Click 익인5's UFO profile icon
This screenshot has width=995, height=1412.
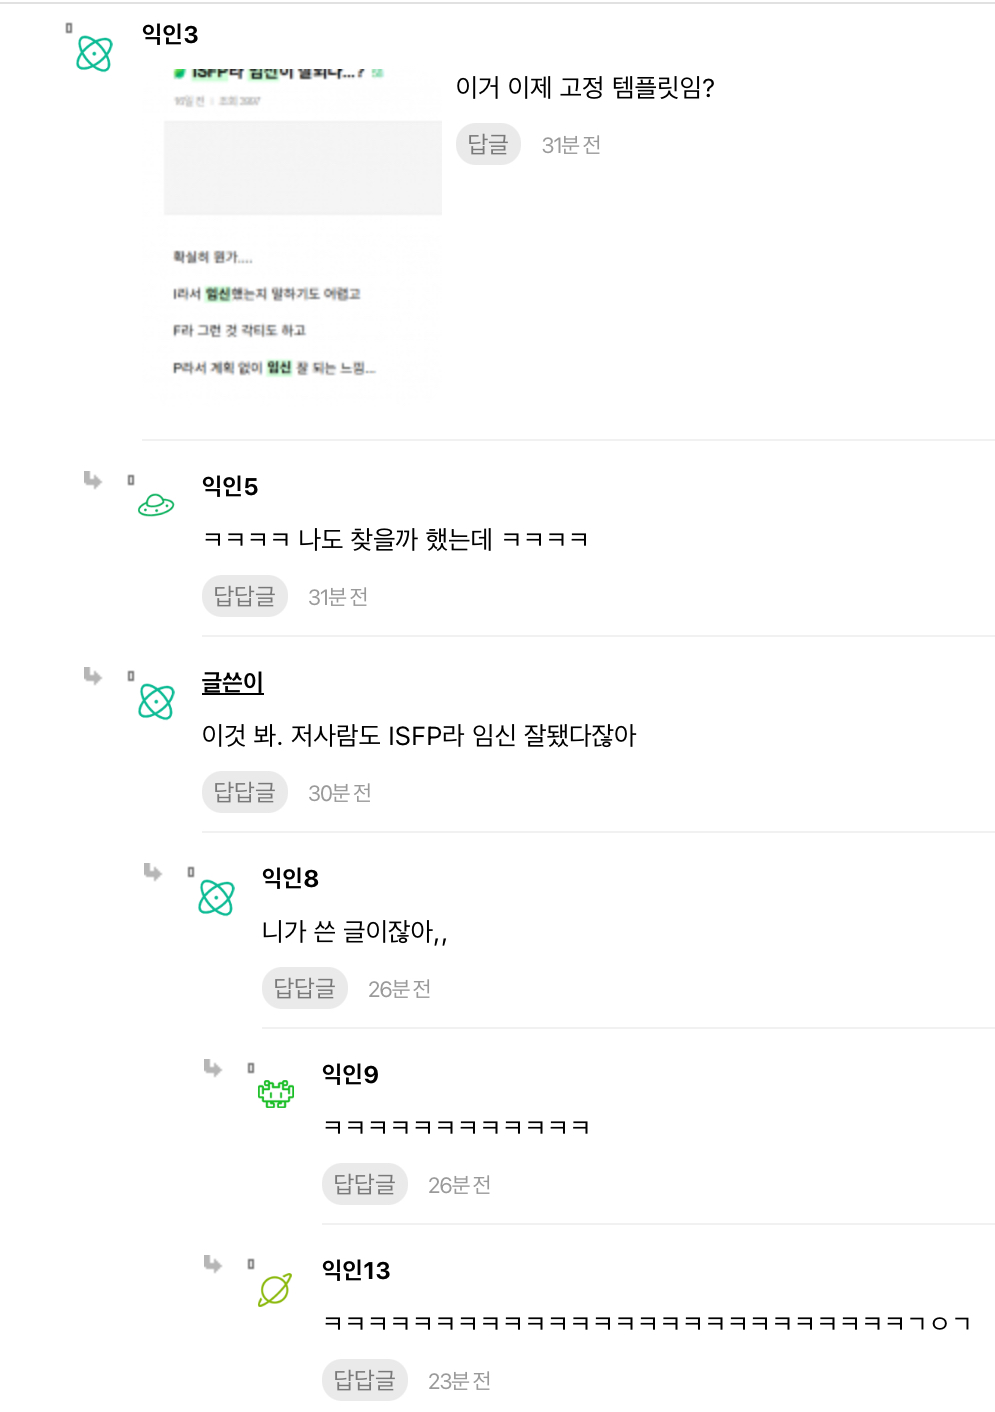click(155, 503)
